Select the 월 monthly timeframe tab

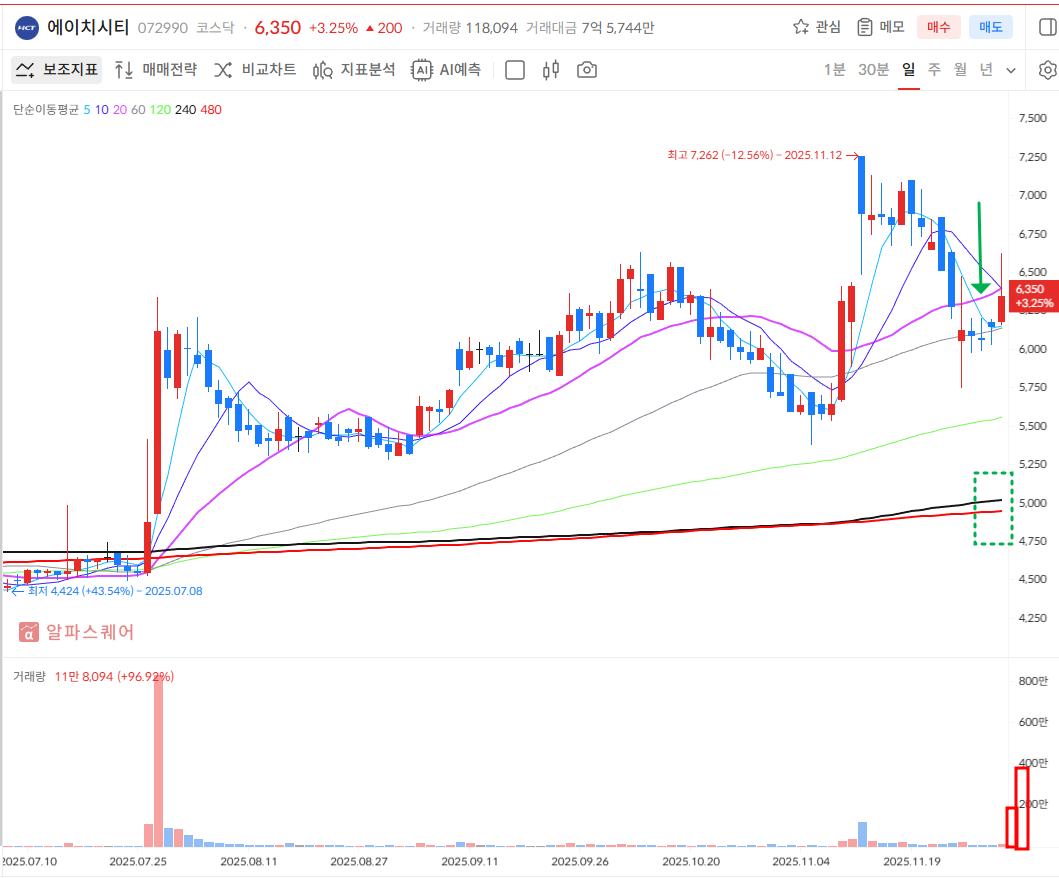(960, 70)
